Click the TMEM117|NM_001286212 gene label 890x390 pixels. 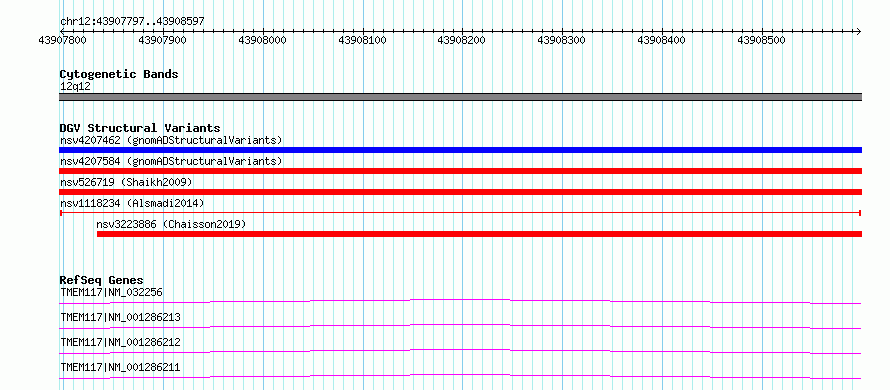tap(120, 342)
